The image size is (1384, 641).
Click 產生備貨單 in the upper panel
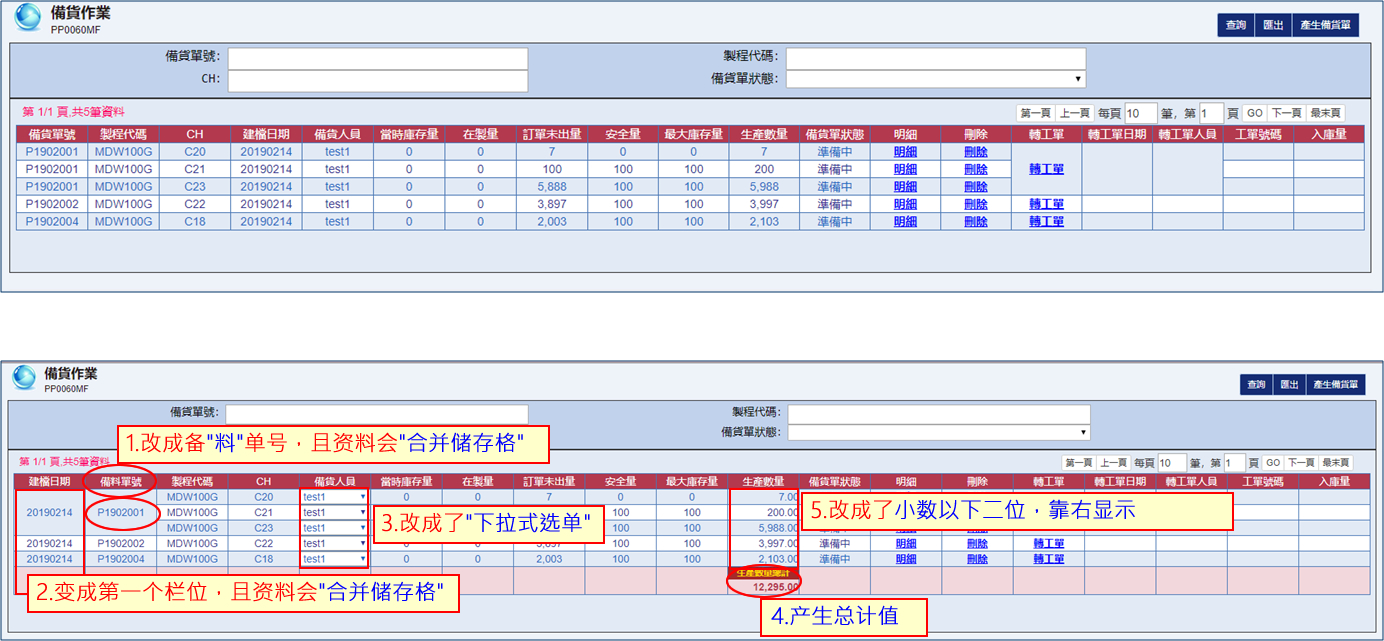pyautogui.click(x=1326, y=25)
